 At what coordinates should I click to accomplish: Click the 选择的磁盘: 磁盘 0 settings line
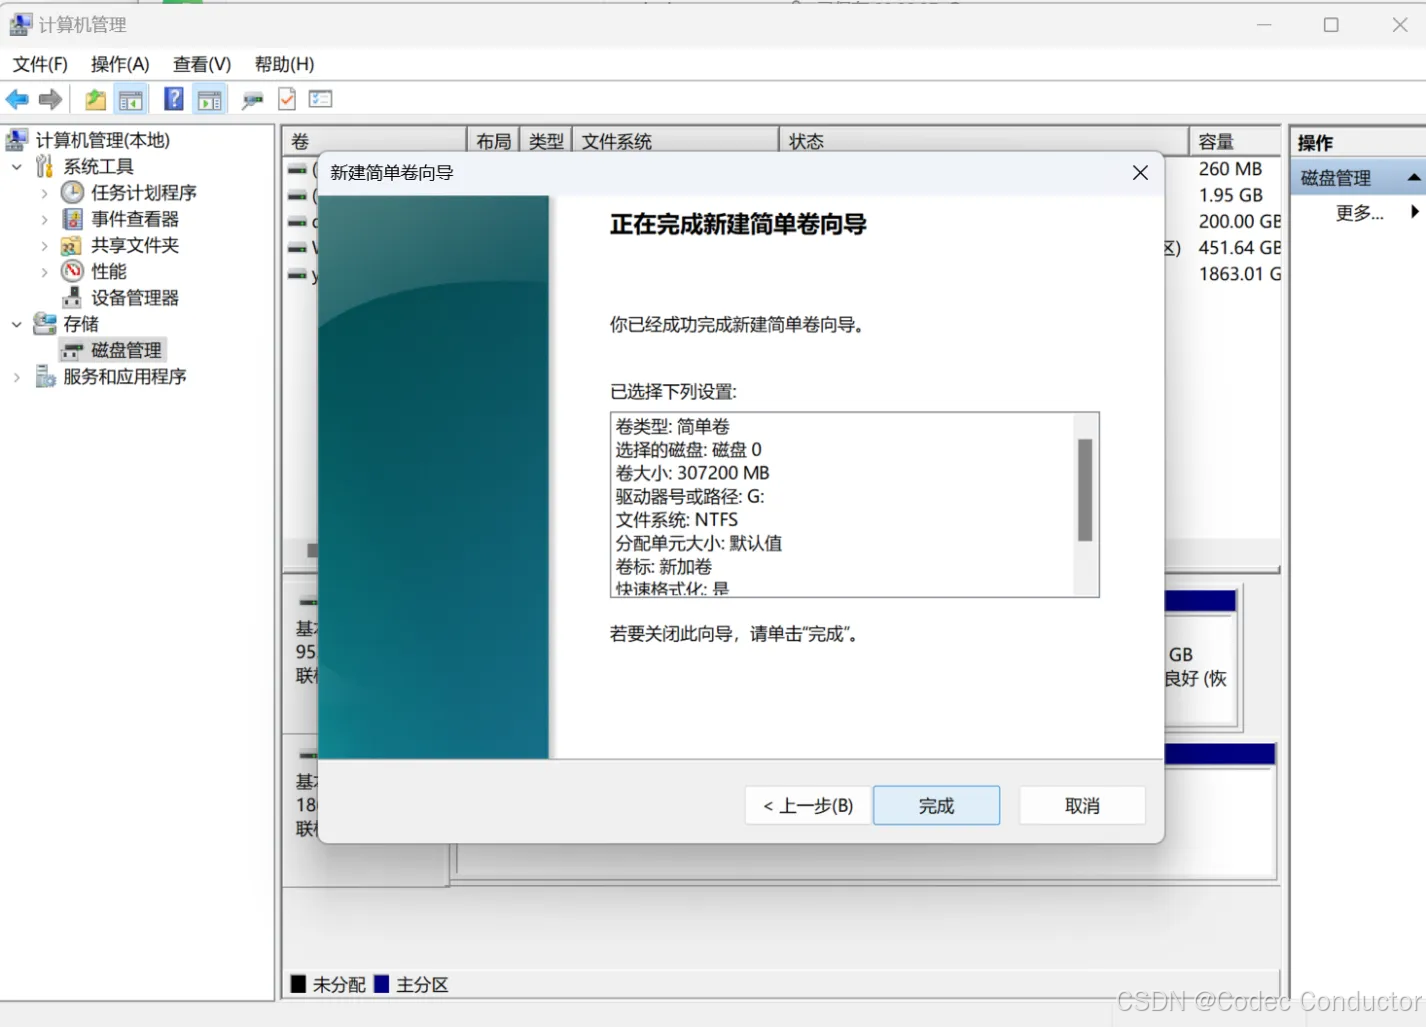point(688,449)
